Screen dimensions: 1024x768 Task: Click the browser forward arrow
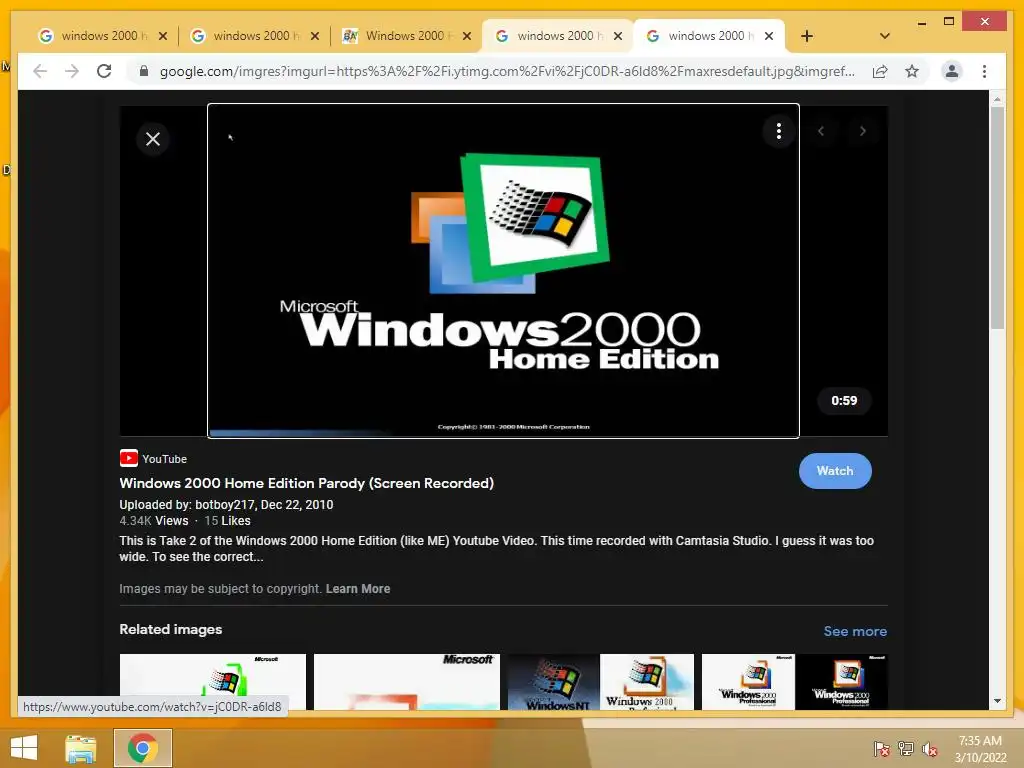[x=72, y=71]
